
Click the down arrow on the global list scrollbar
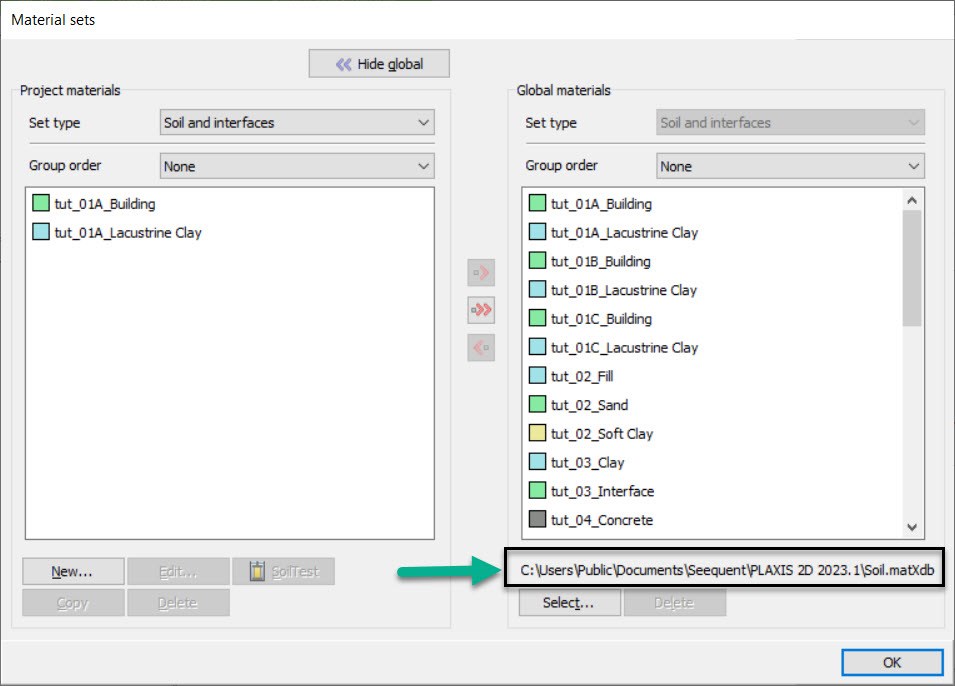click(911, 527)
